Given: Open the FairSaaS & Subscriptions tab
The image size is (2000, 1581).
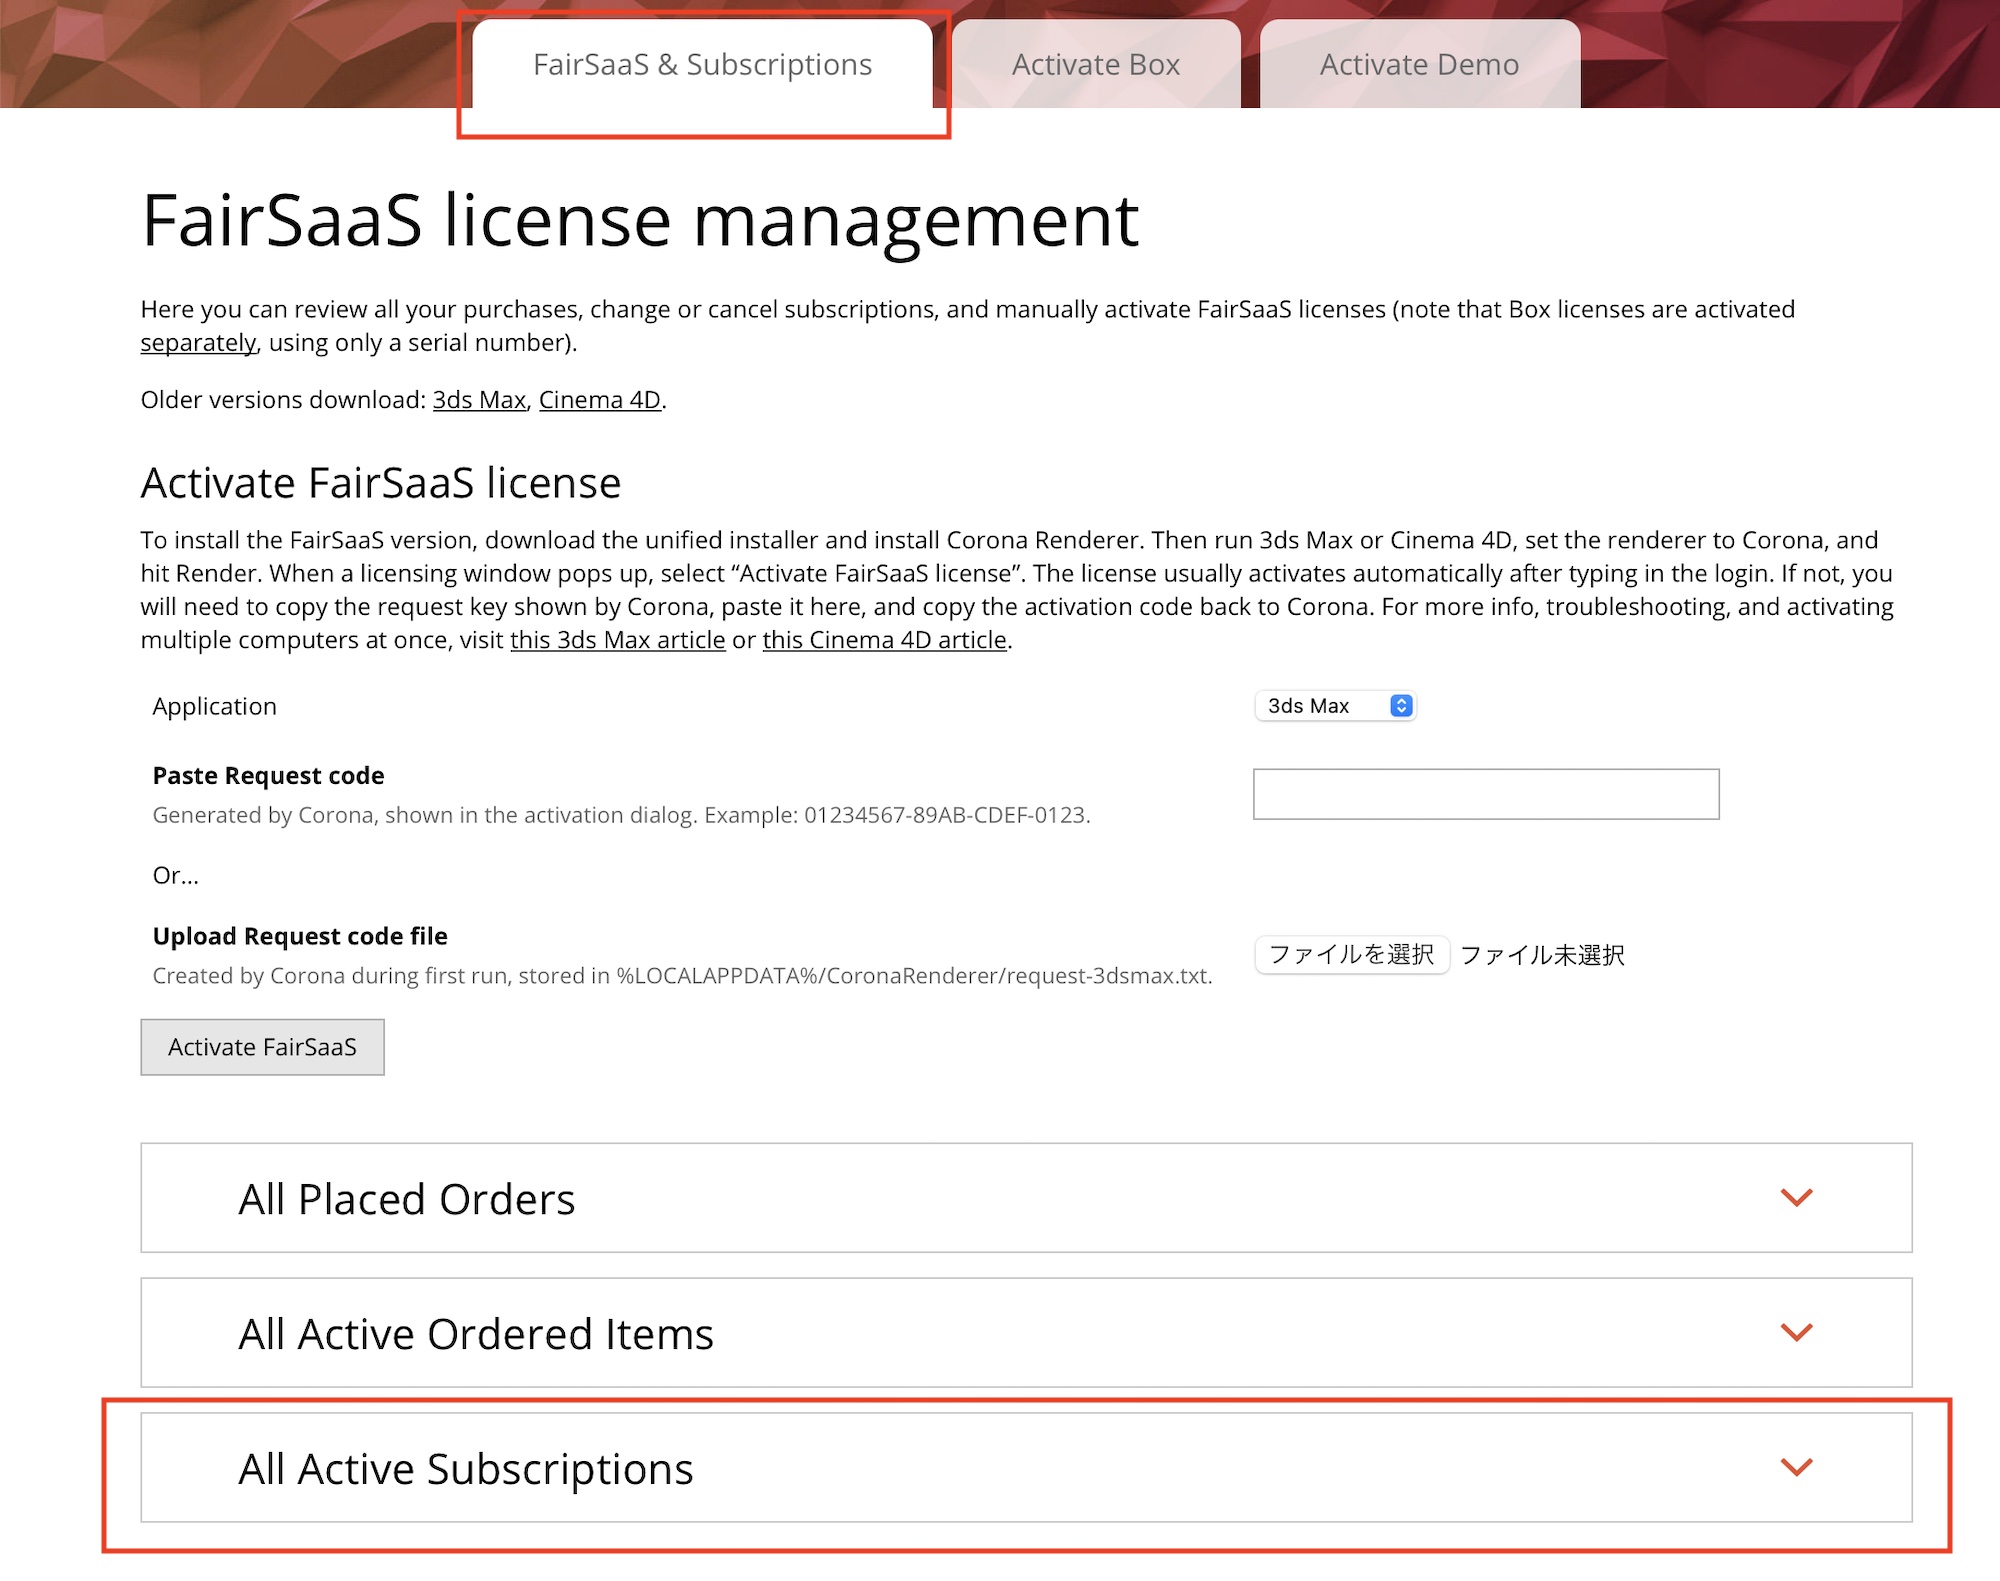Looking at the screenshot, I should pyautogui.click(x=702, y=65).
